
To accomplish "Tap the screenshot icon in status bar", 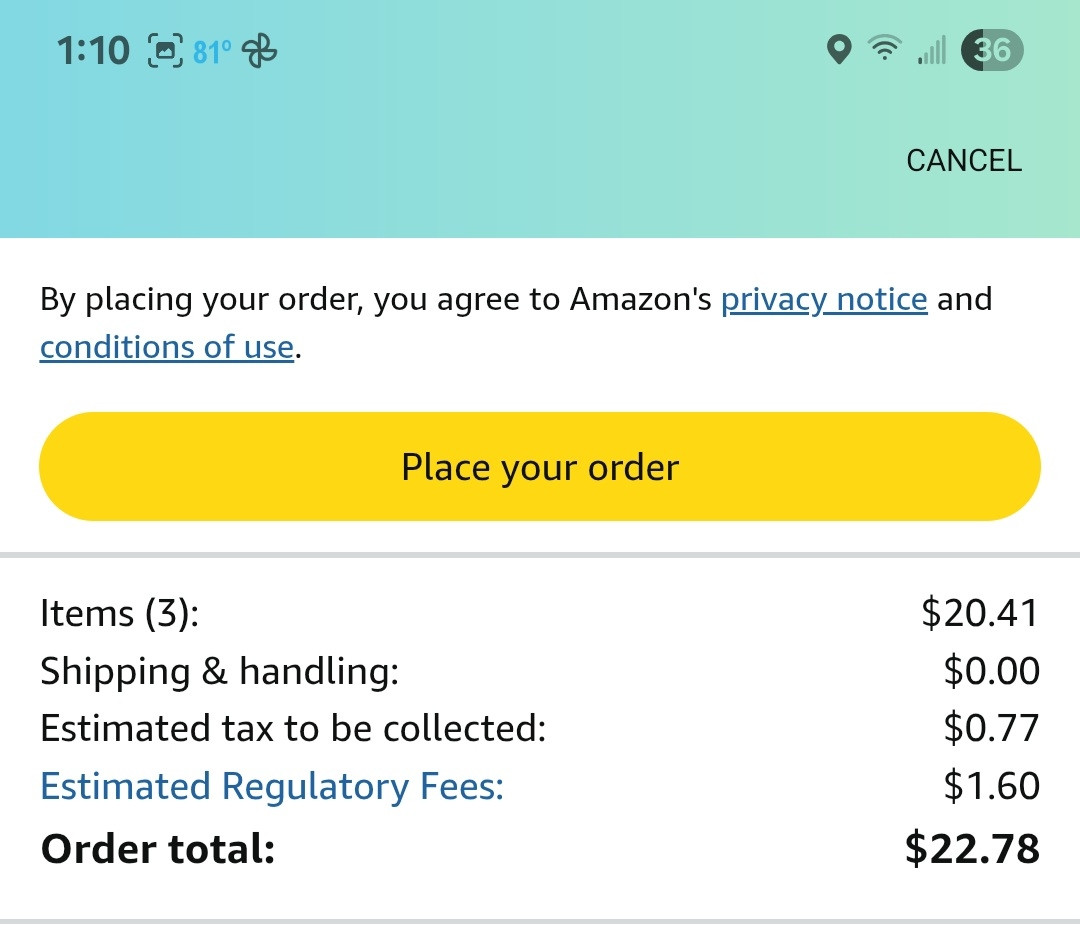I will click(165, 51).
